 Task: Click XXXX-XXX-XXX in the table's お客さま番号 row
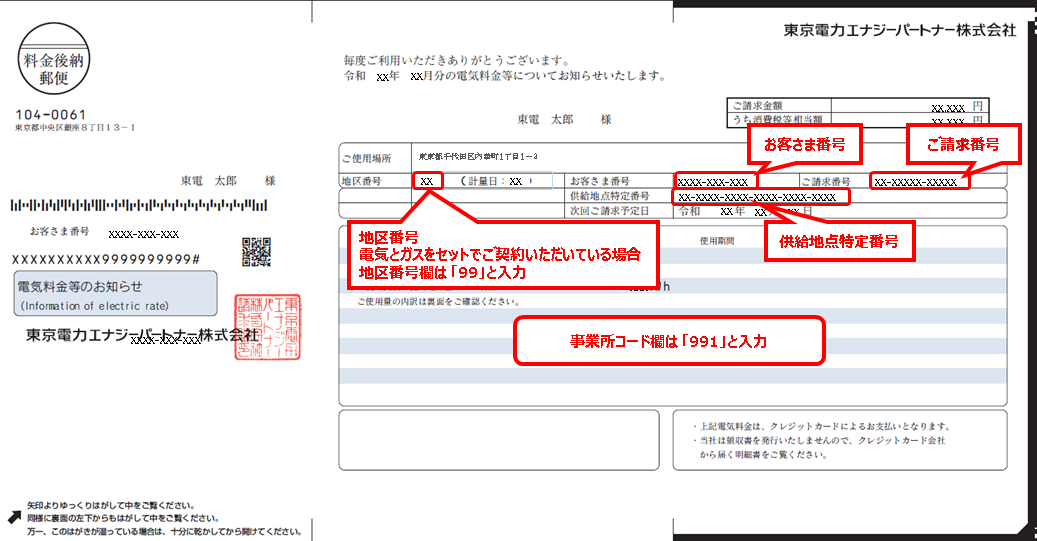pyautogui.click(x=712, y=182)
